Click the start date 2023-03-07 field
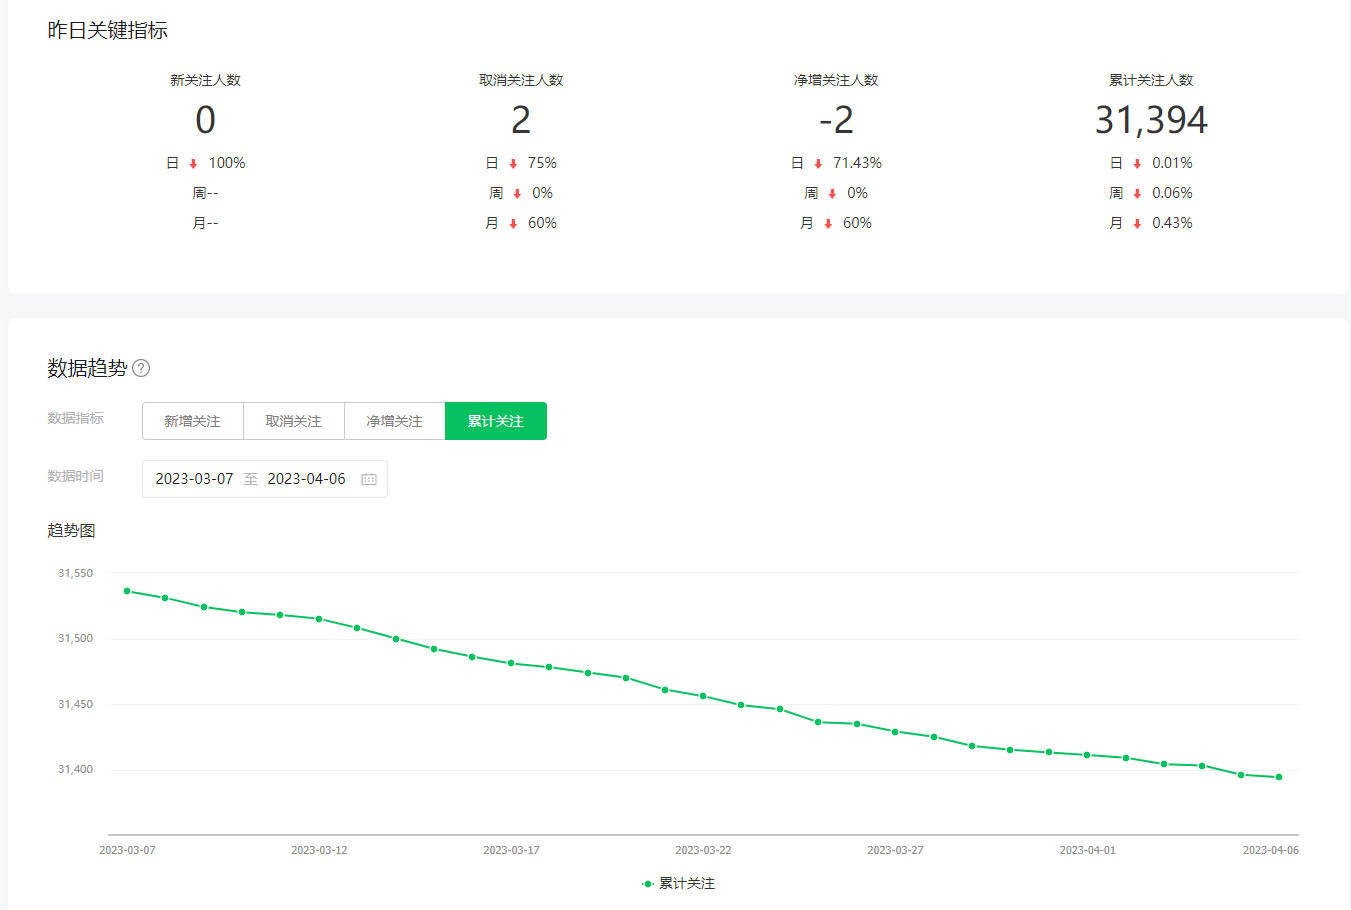1351x910 pixels. 194,479
